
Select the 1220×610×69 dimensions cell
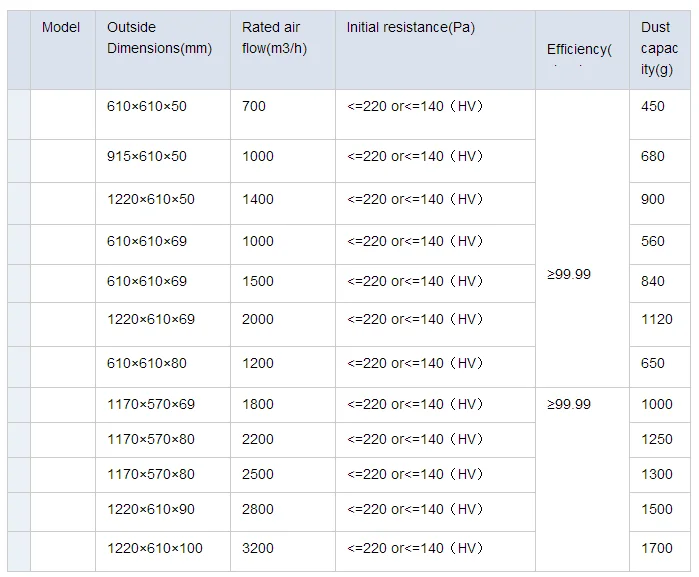coord(151,320)
